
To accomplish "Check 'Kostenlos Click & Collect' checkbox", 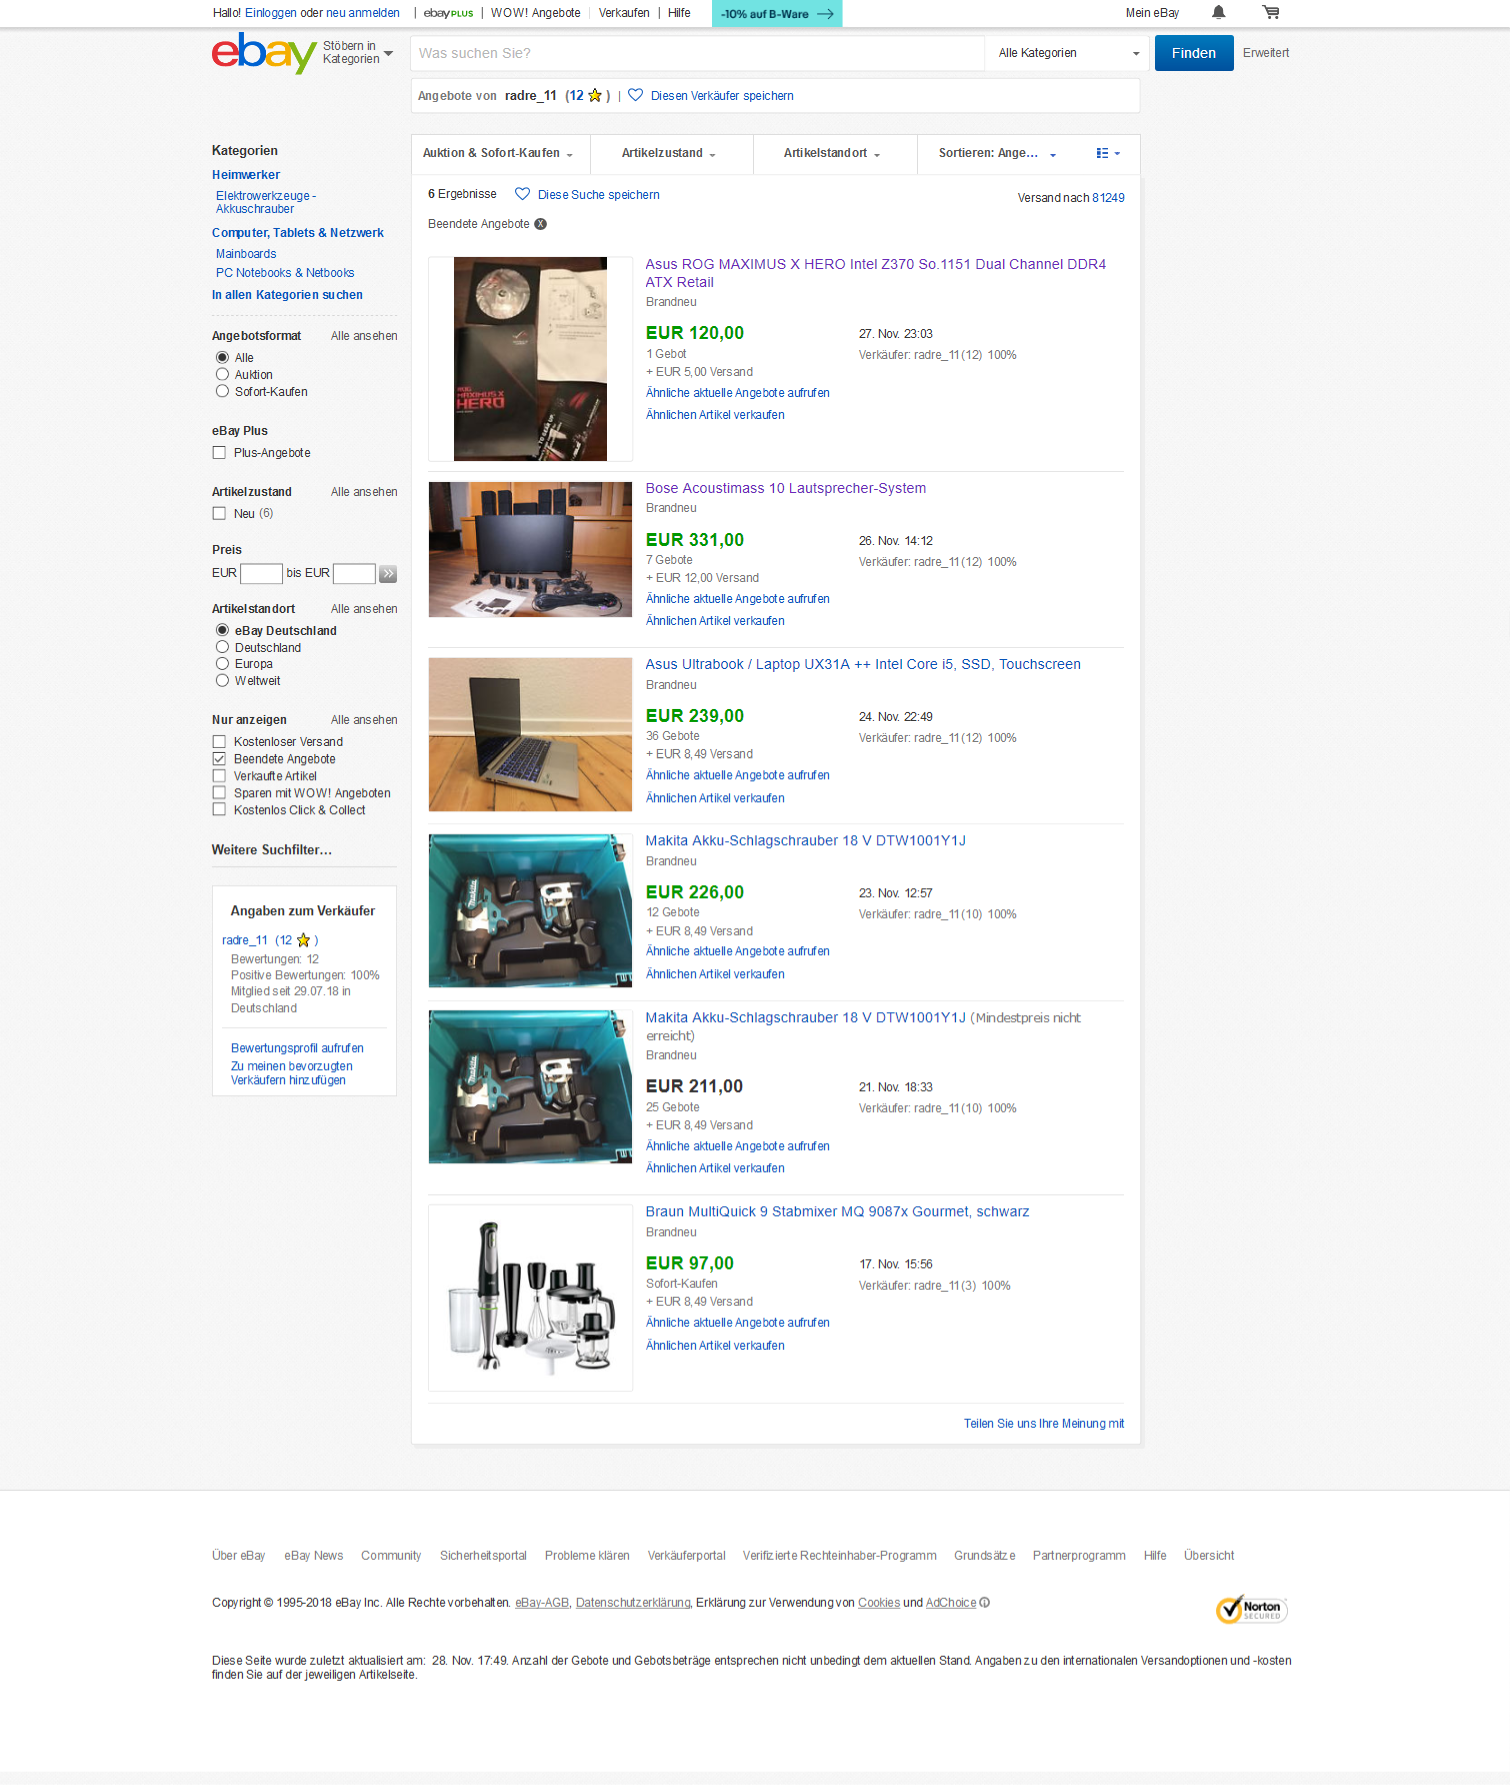I will [219, 809].
